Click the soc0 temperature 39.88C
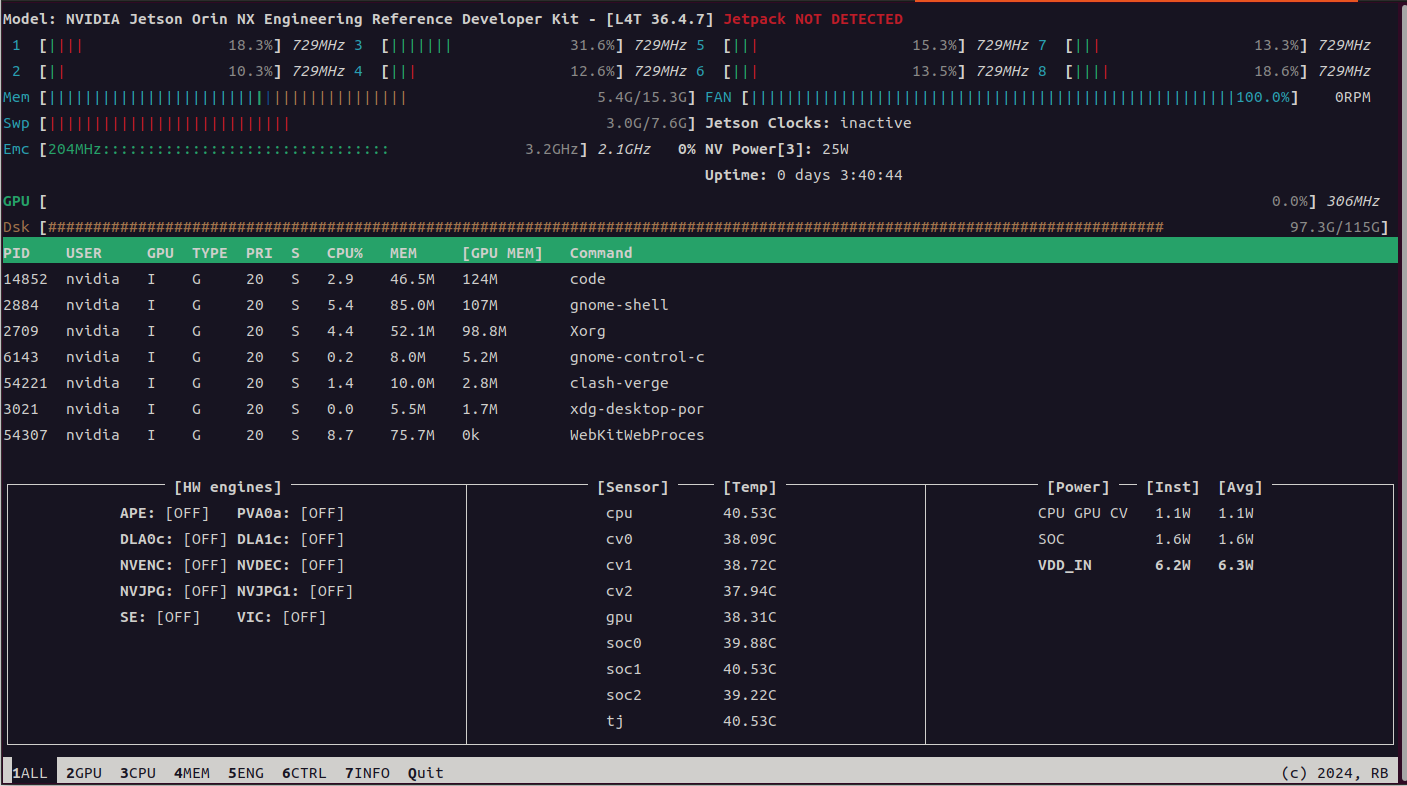The height and width of the screenshot is (786, 1407). coord(750,643)
